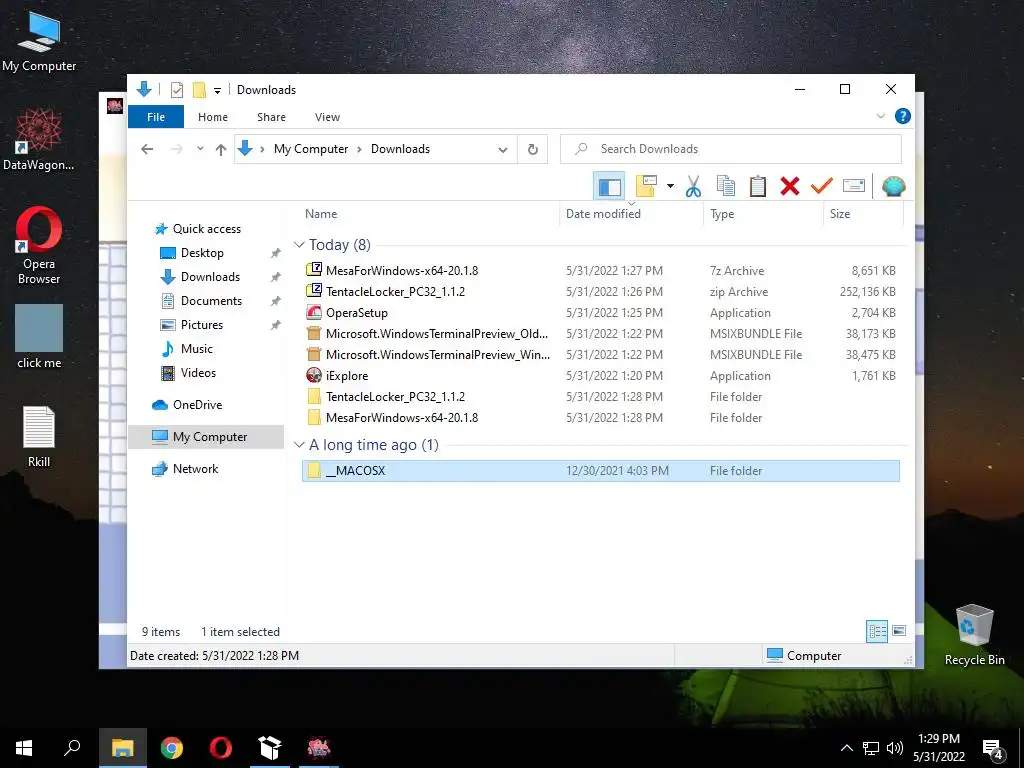Viewport: 1024px width, 768px height.
Task: Open the address bar history dropdown
Action: 503,150
